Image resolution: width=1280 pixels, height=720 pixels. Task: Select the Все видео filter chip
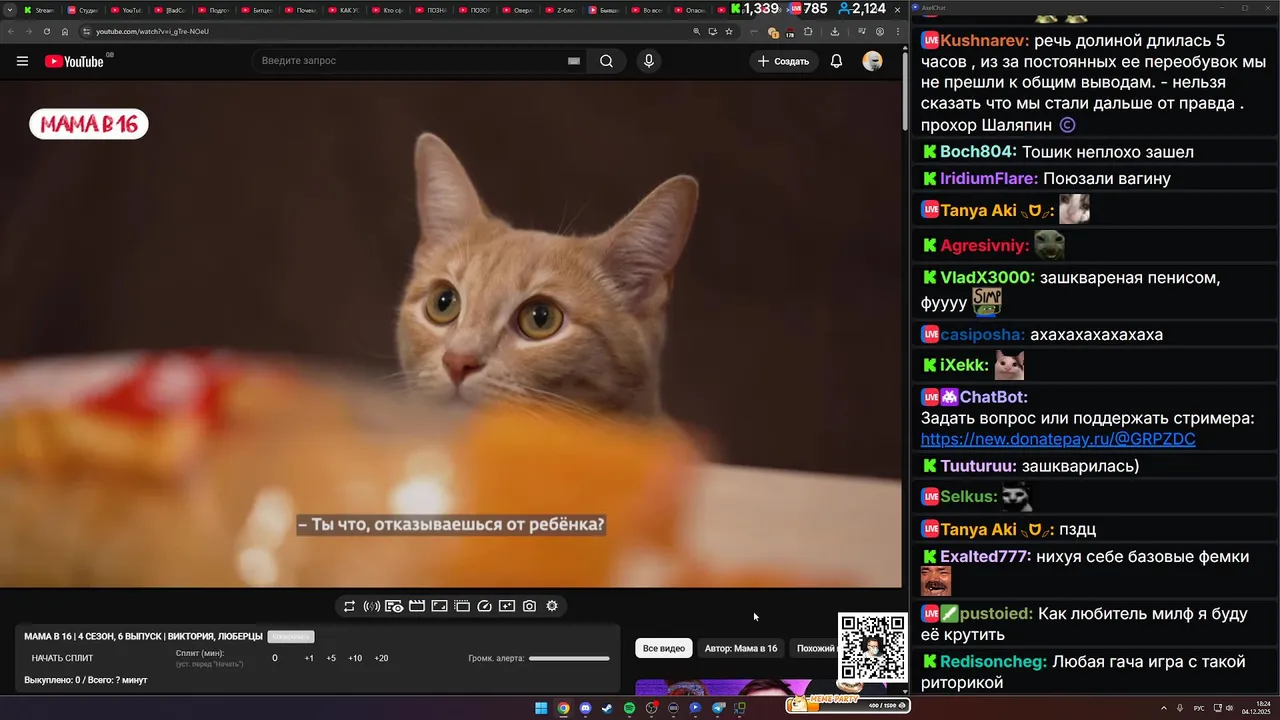[664, 649]
